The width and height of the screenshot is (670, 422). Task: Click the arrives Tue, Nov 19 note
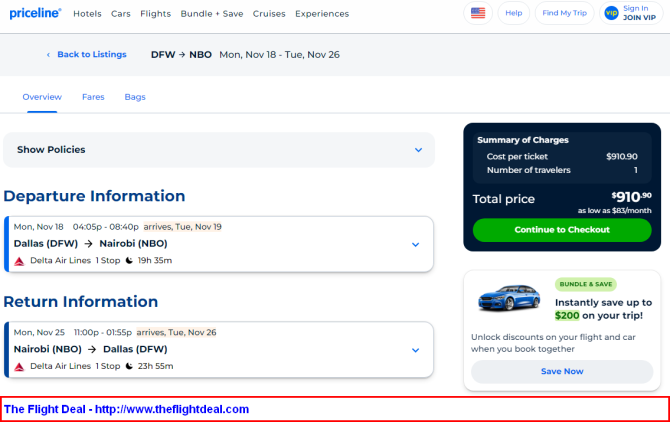tap(182, 227)
